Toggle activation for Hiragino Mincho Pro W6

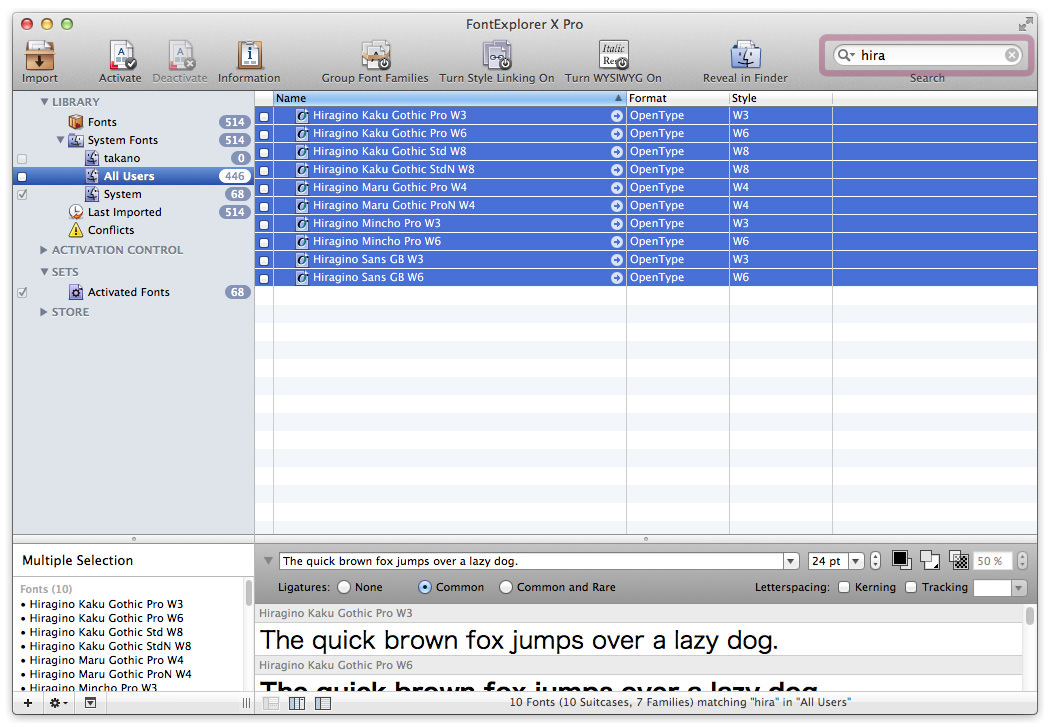pos(264,242)
